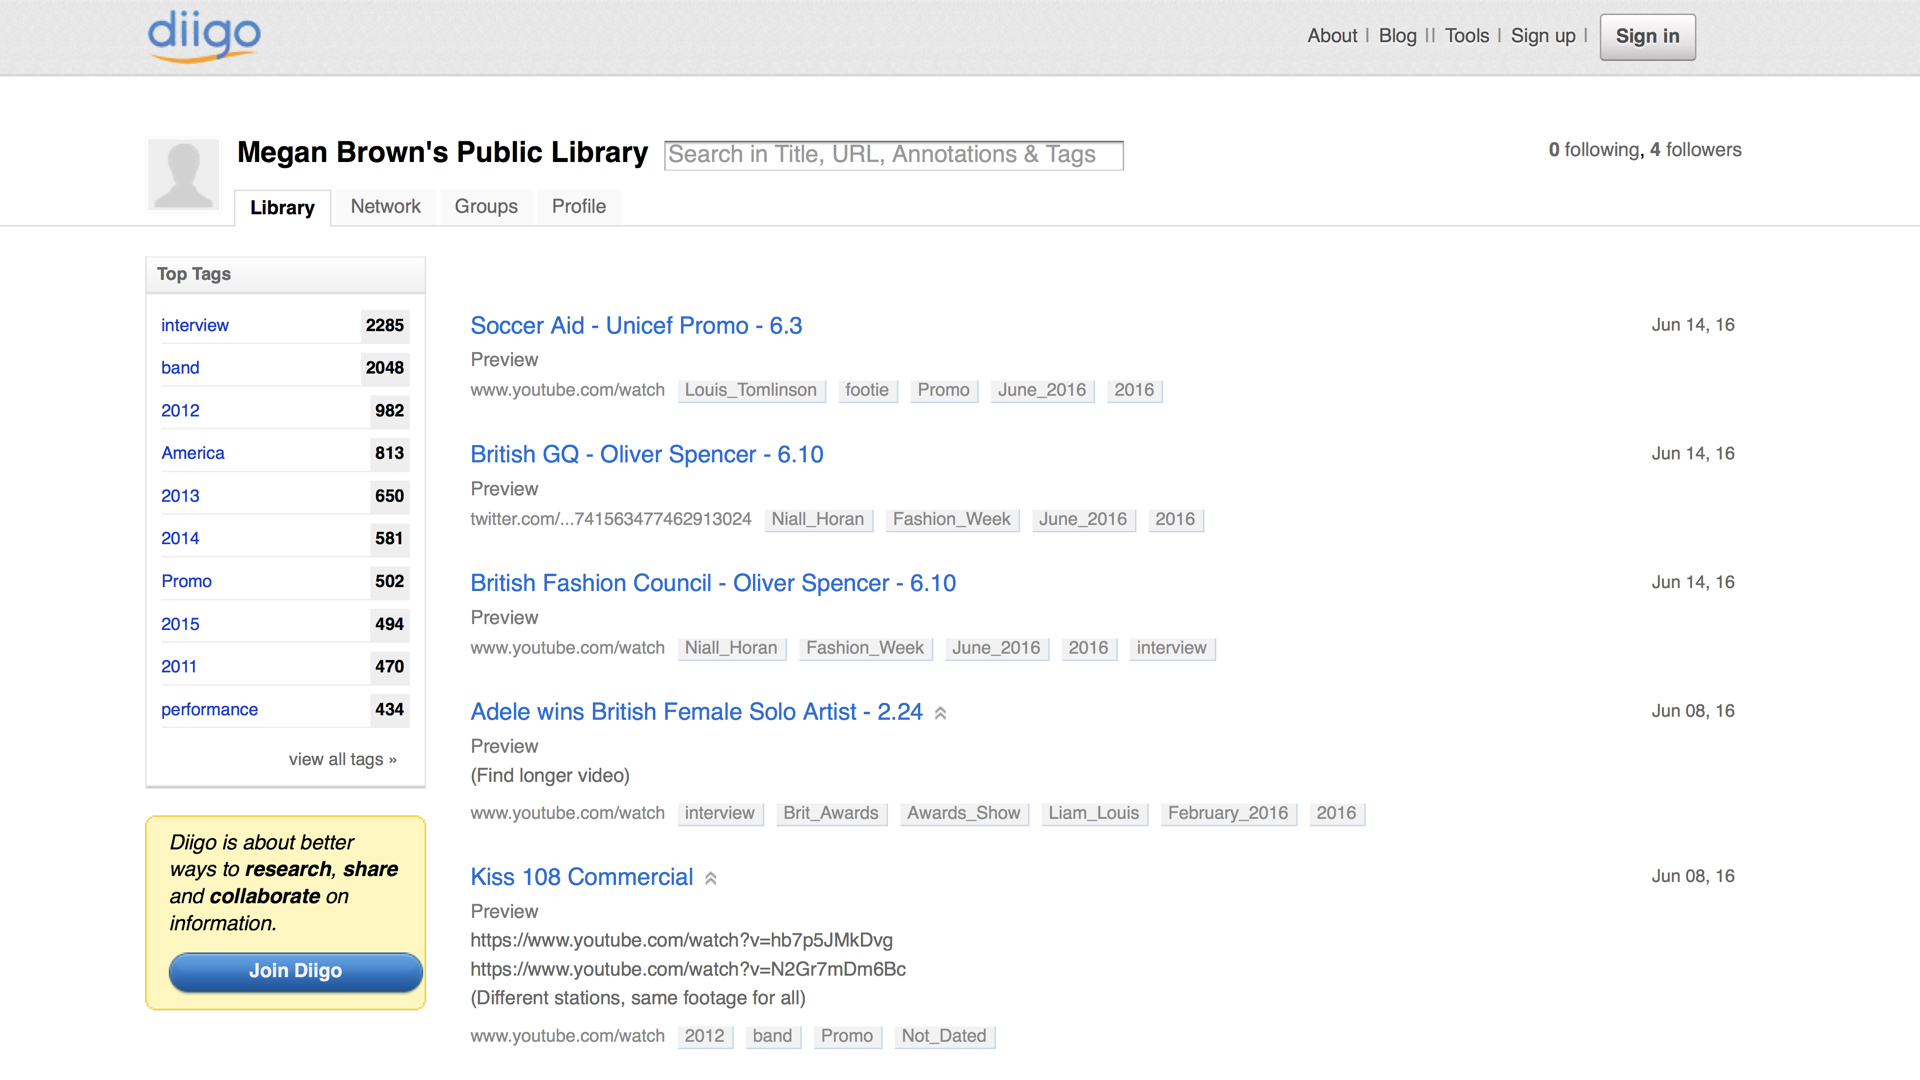Click the Join Diigo button
The height and width of the screenshot is (1080, 1920).
[x=295, y=971]
